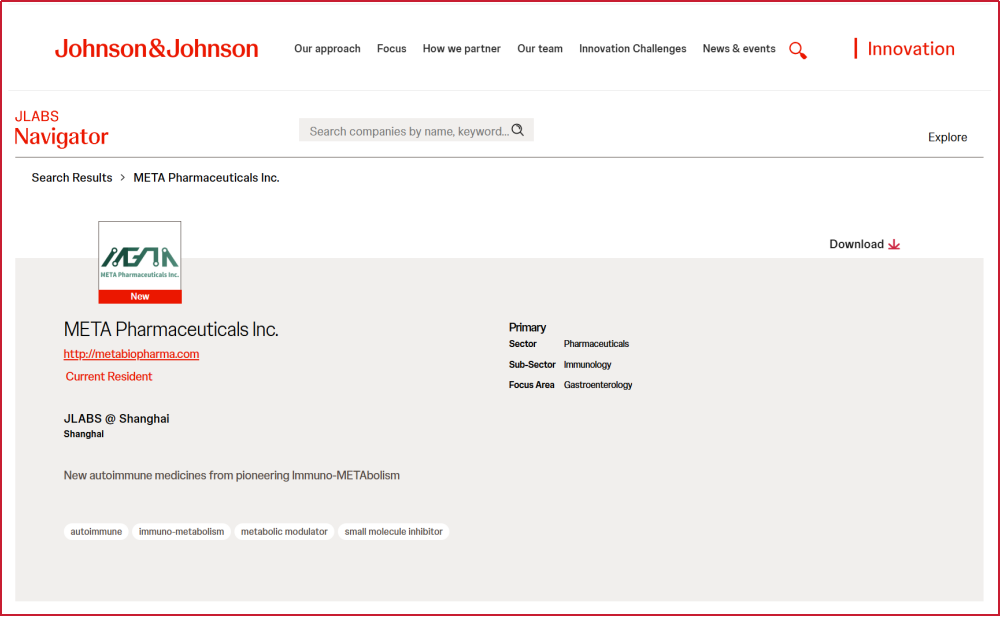Open the Focus menu item
Viewport: 1001px width, 617px height.
391,49
